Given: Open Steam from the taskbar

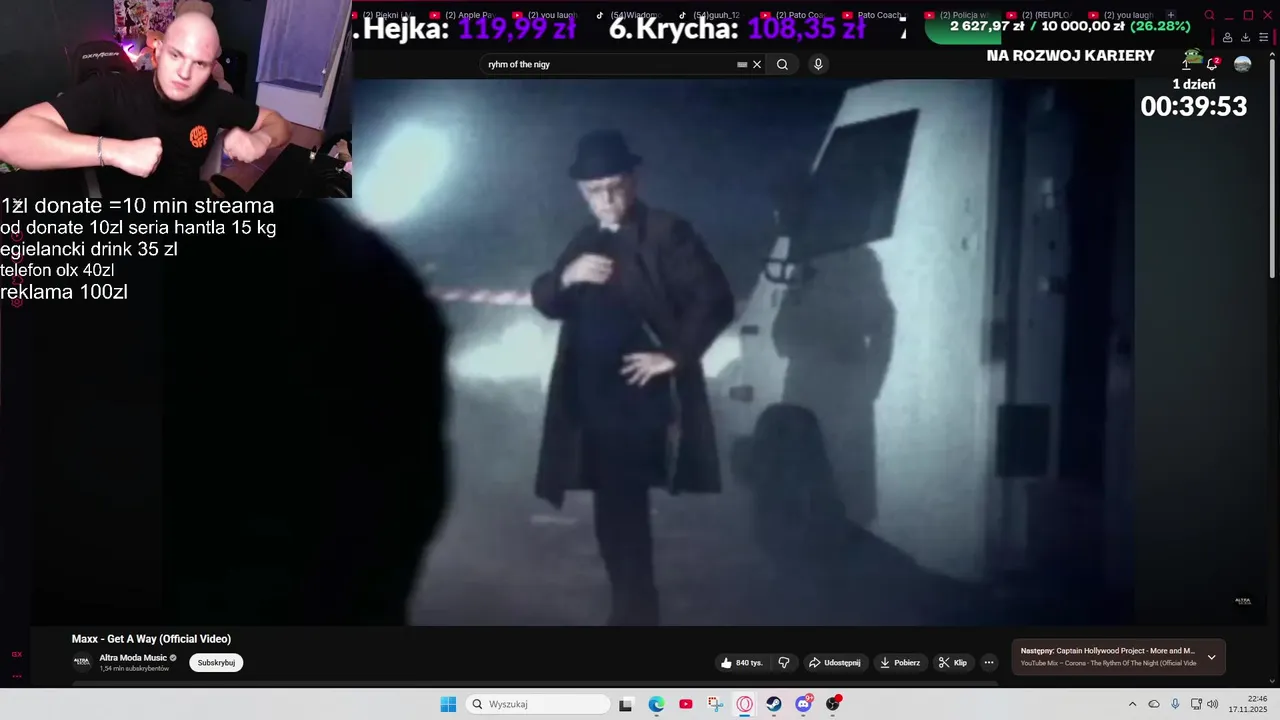Looking at the screenshot, I should 774,704.
